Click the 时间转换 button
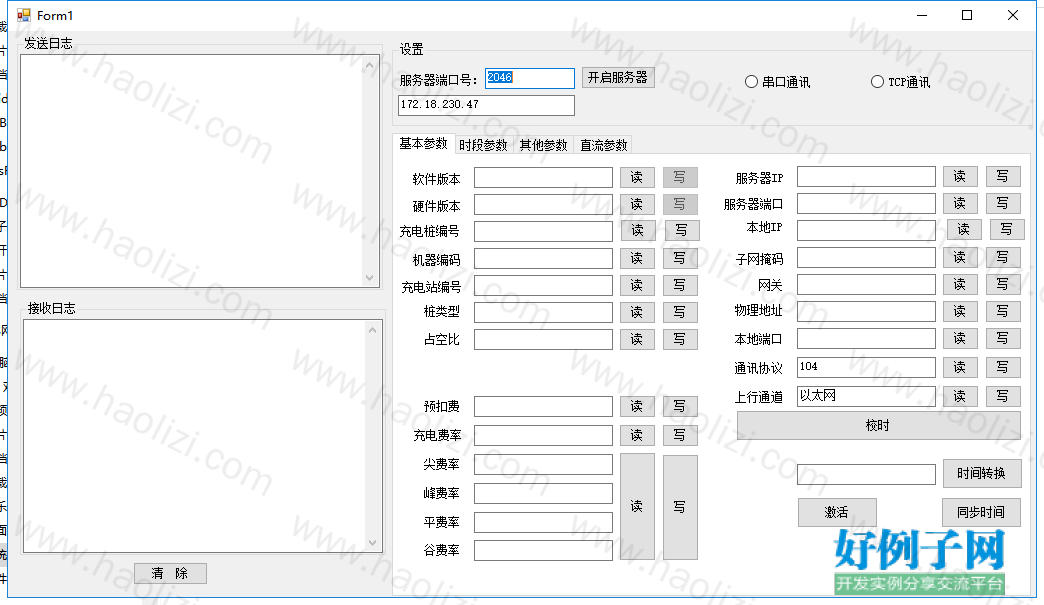The image size is (1044, 605). [981, 473]
